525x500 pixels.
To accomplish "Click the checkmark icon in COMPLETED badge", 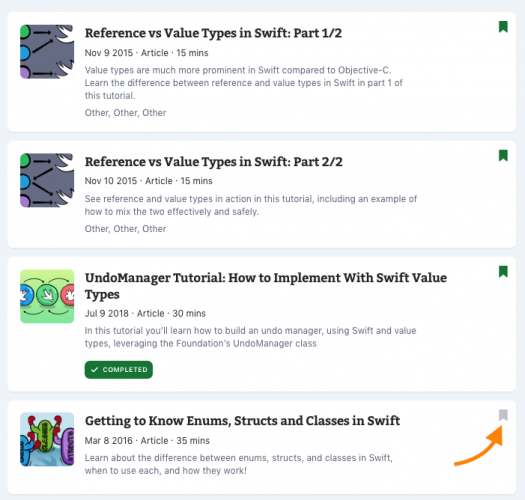I will pyautogui.click(x=95, y=370).
